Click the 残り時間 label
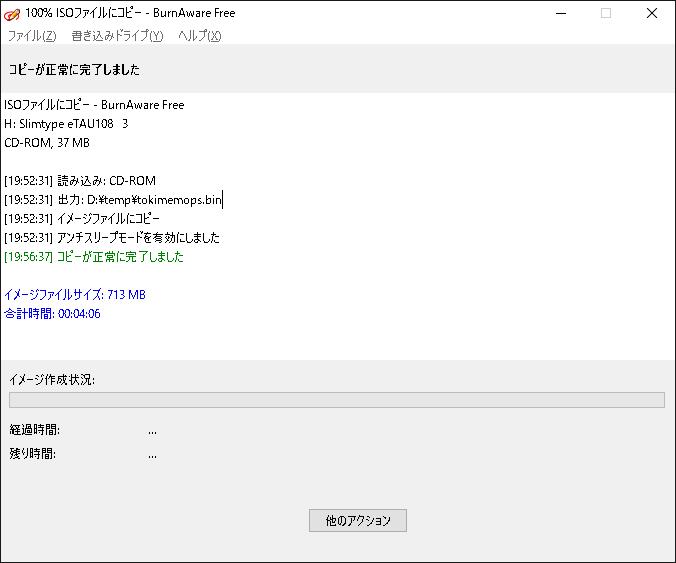This screenshot has height=563, width=676. [x=32, y=454]
